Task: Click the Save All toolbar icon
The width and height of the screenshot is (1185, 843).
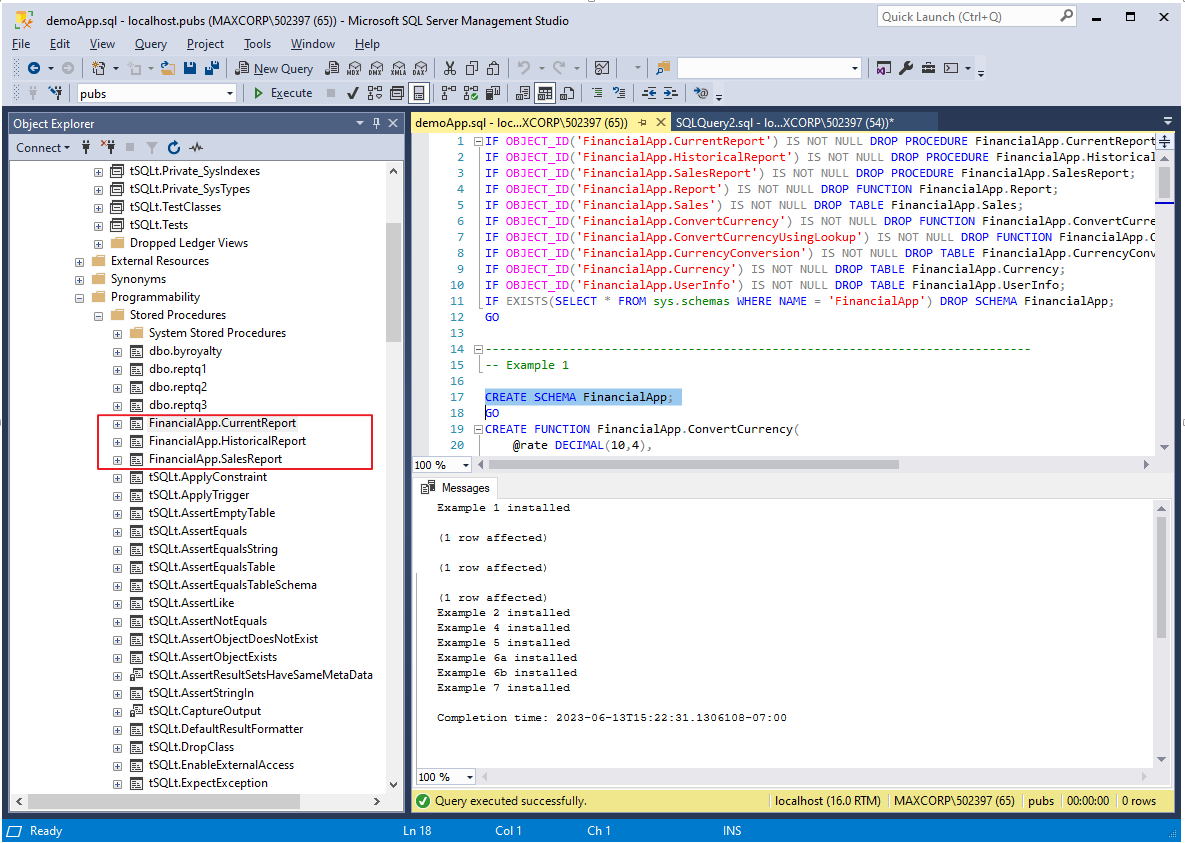Action: tap(211, 68)
